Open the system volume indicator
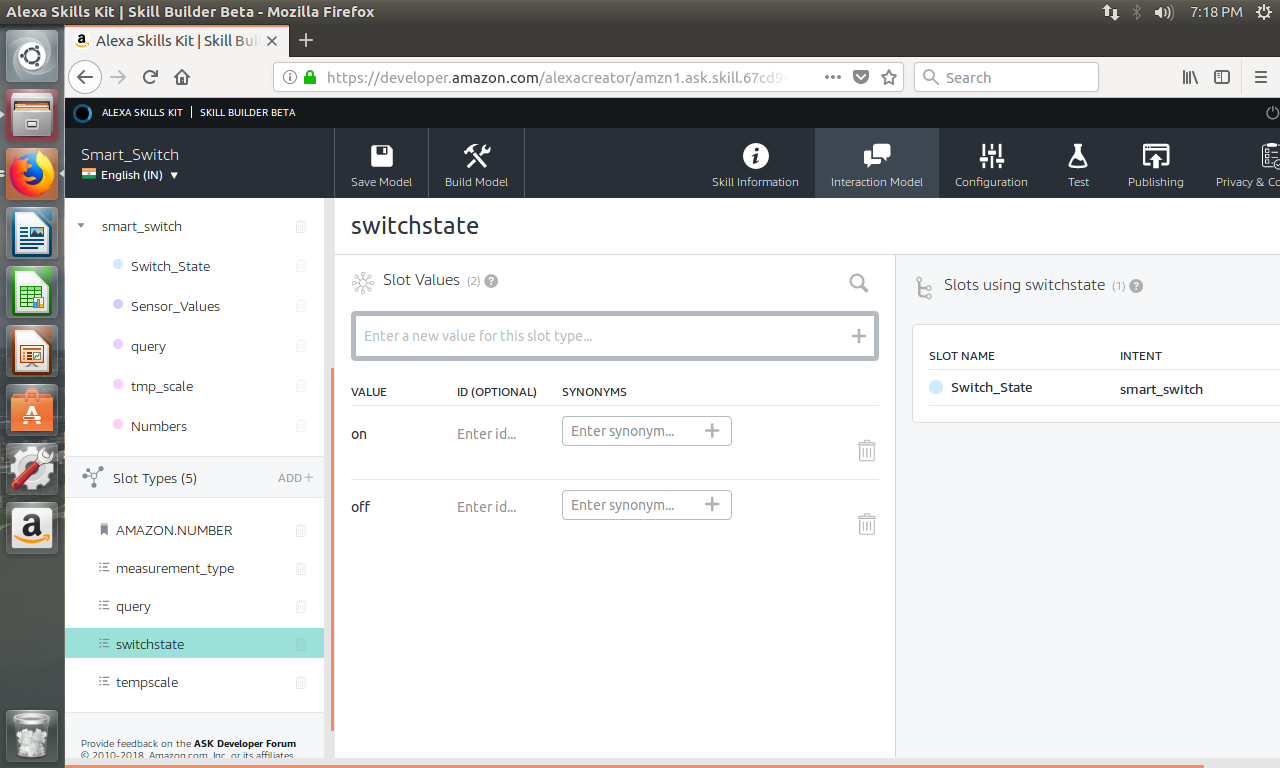Viewport: 1280px width, 768px height. point(1163,12)
